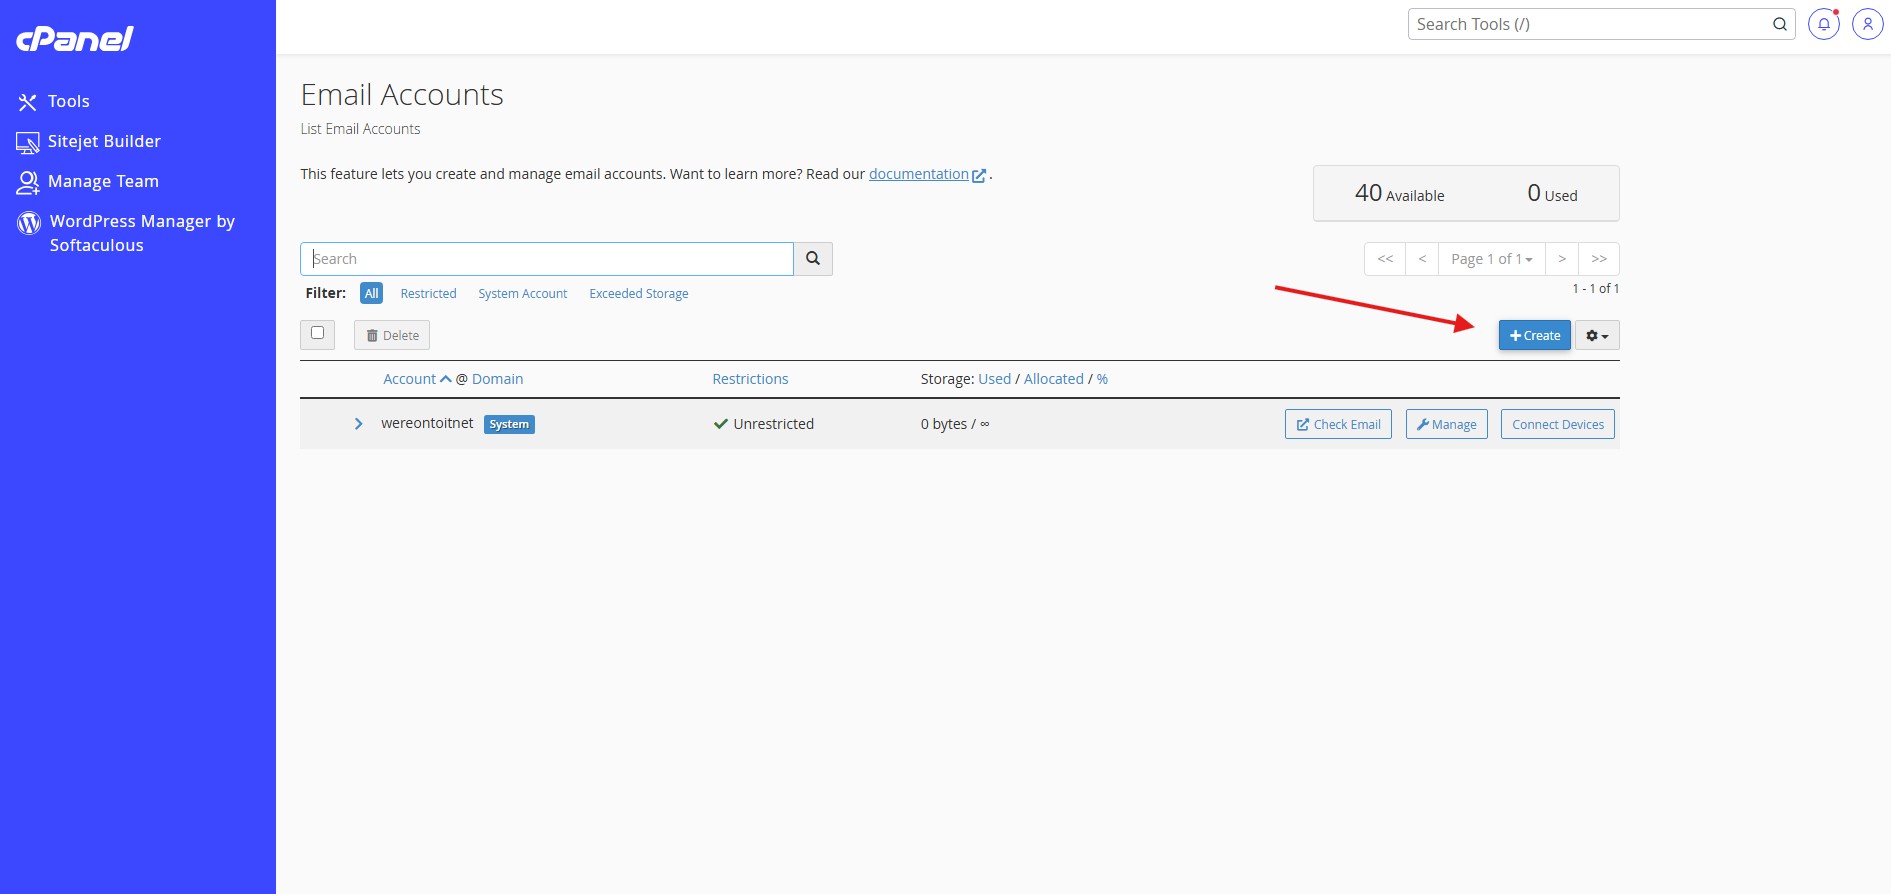Viewport: 1891px width, 894px height.
Task: Sort by storage Used
Action: [994, 379]
